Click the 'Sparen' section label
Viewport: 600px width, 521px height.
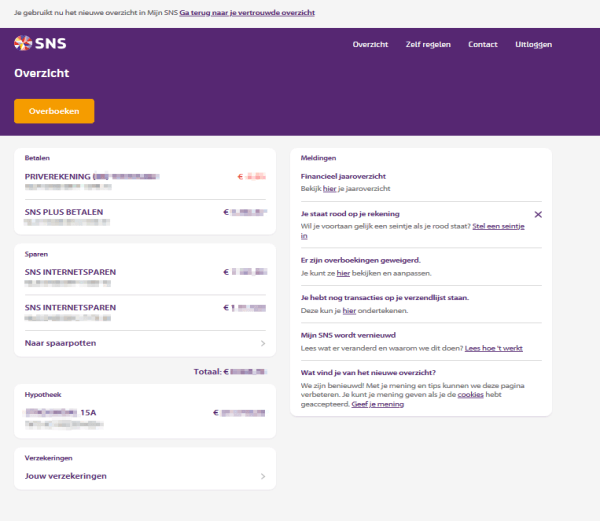(x=36, y=254)
